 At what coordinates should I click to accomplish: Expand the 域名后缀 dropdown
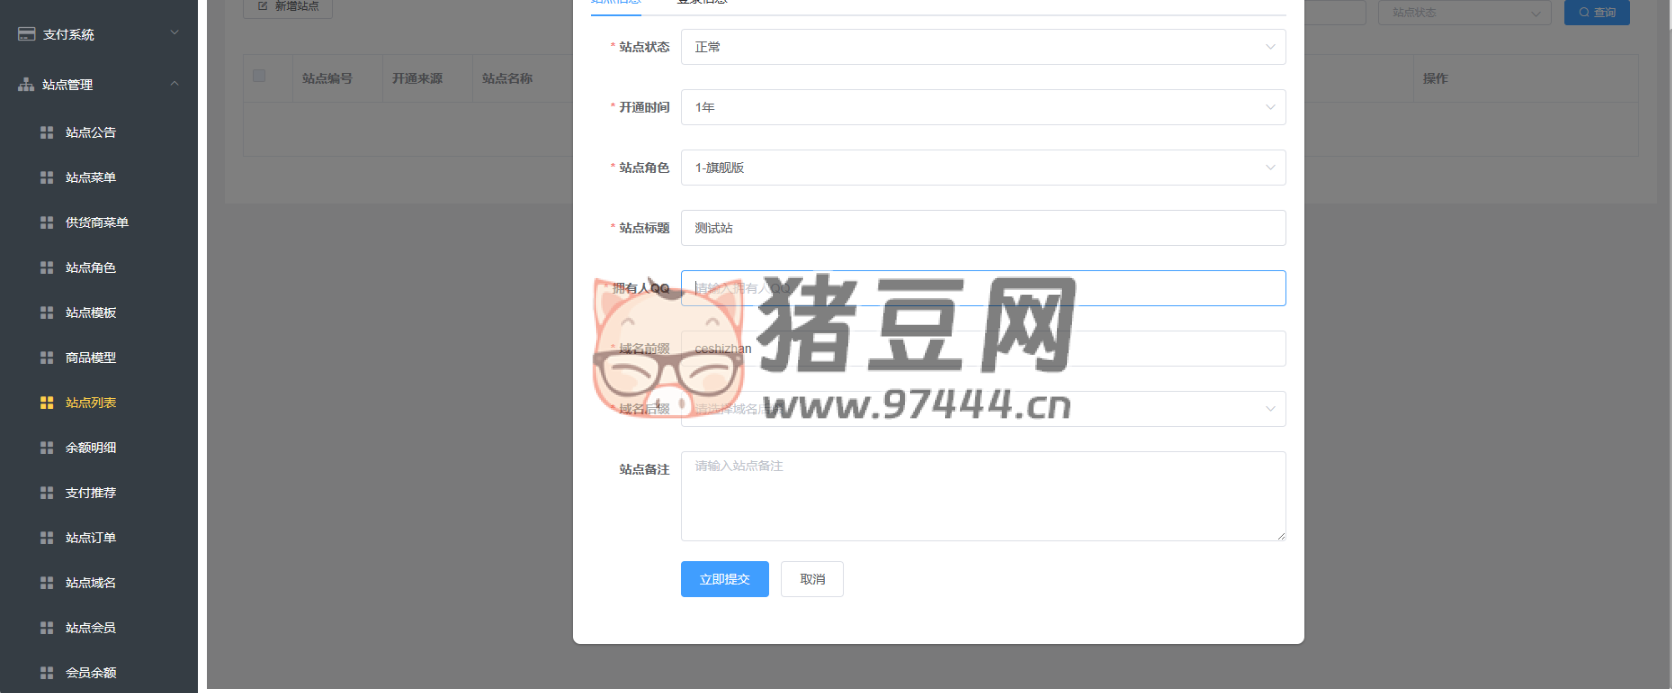coord(982,408)
